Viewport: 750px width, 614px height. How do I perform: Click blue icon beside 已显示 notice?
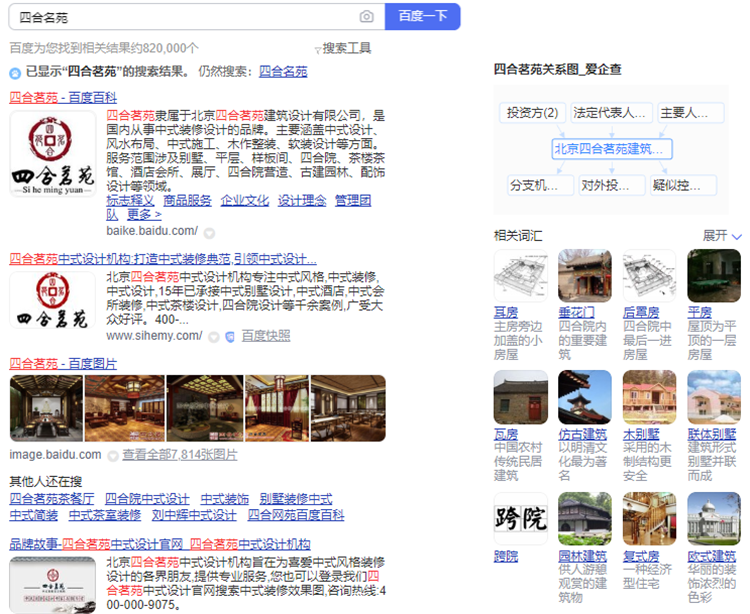coord(15,73)
